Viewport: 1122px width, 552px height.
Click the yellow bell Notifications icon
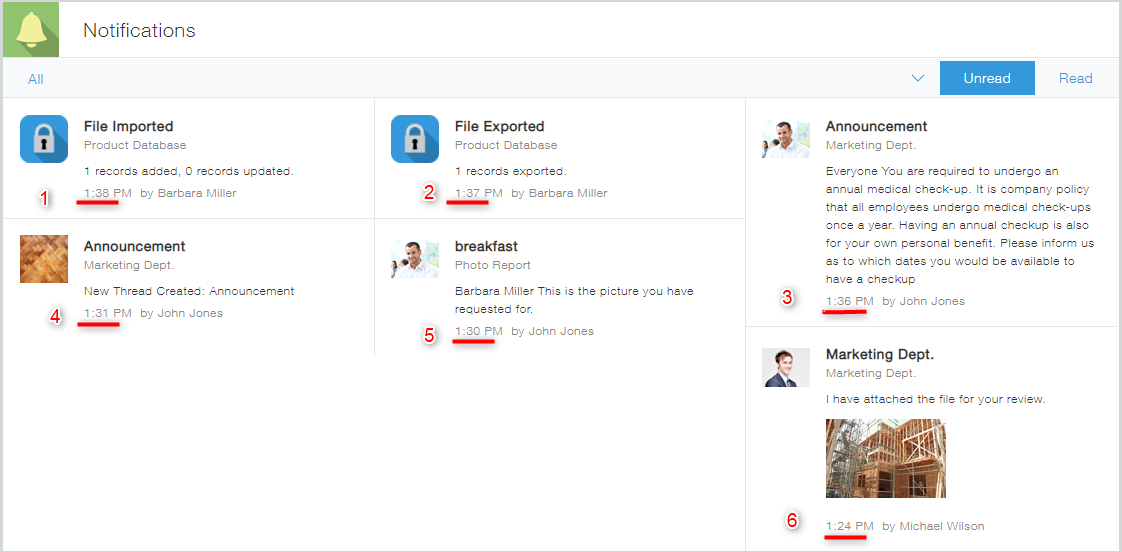pos(30,30)
